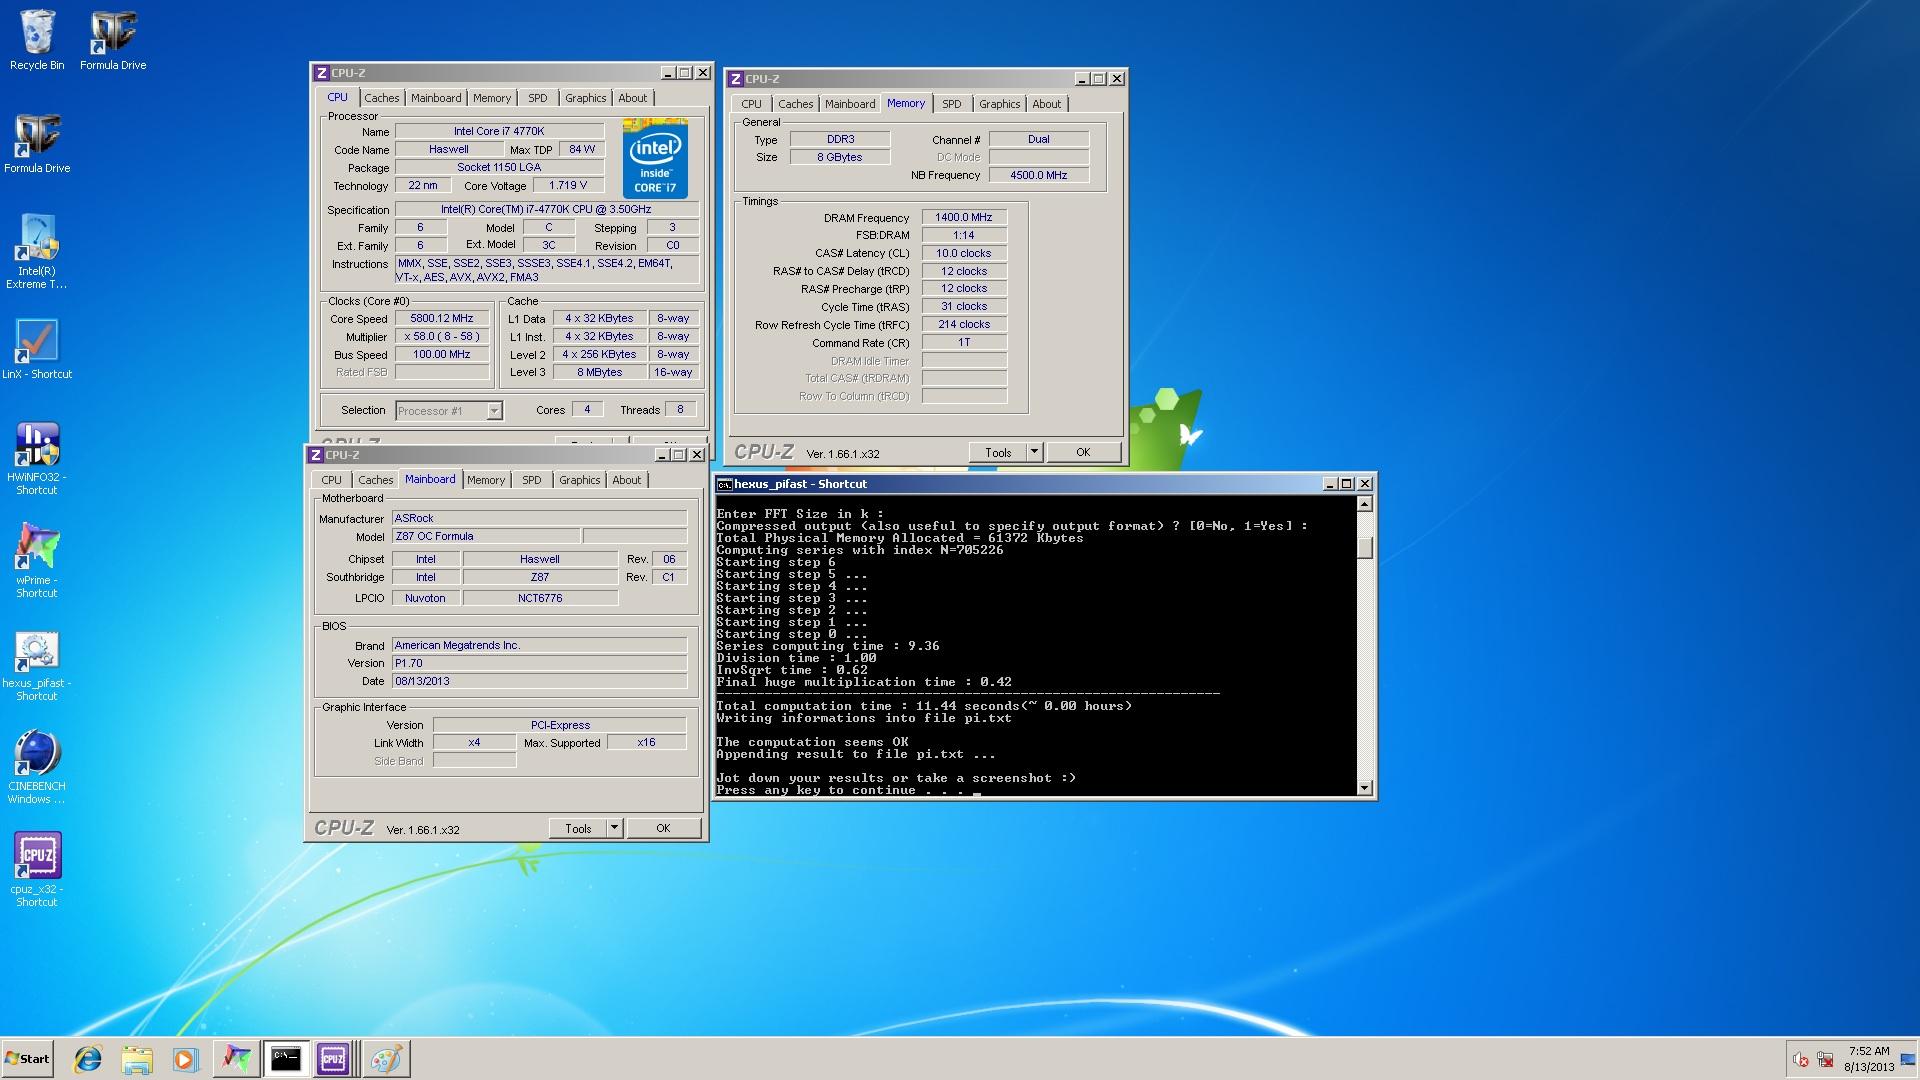Switch to the CPU-Z taskbar item
Image resolution: width=1920 pixels, height=1080 pixels.
click(x=334, y=1059)
